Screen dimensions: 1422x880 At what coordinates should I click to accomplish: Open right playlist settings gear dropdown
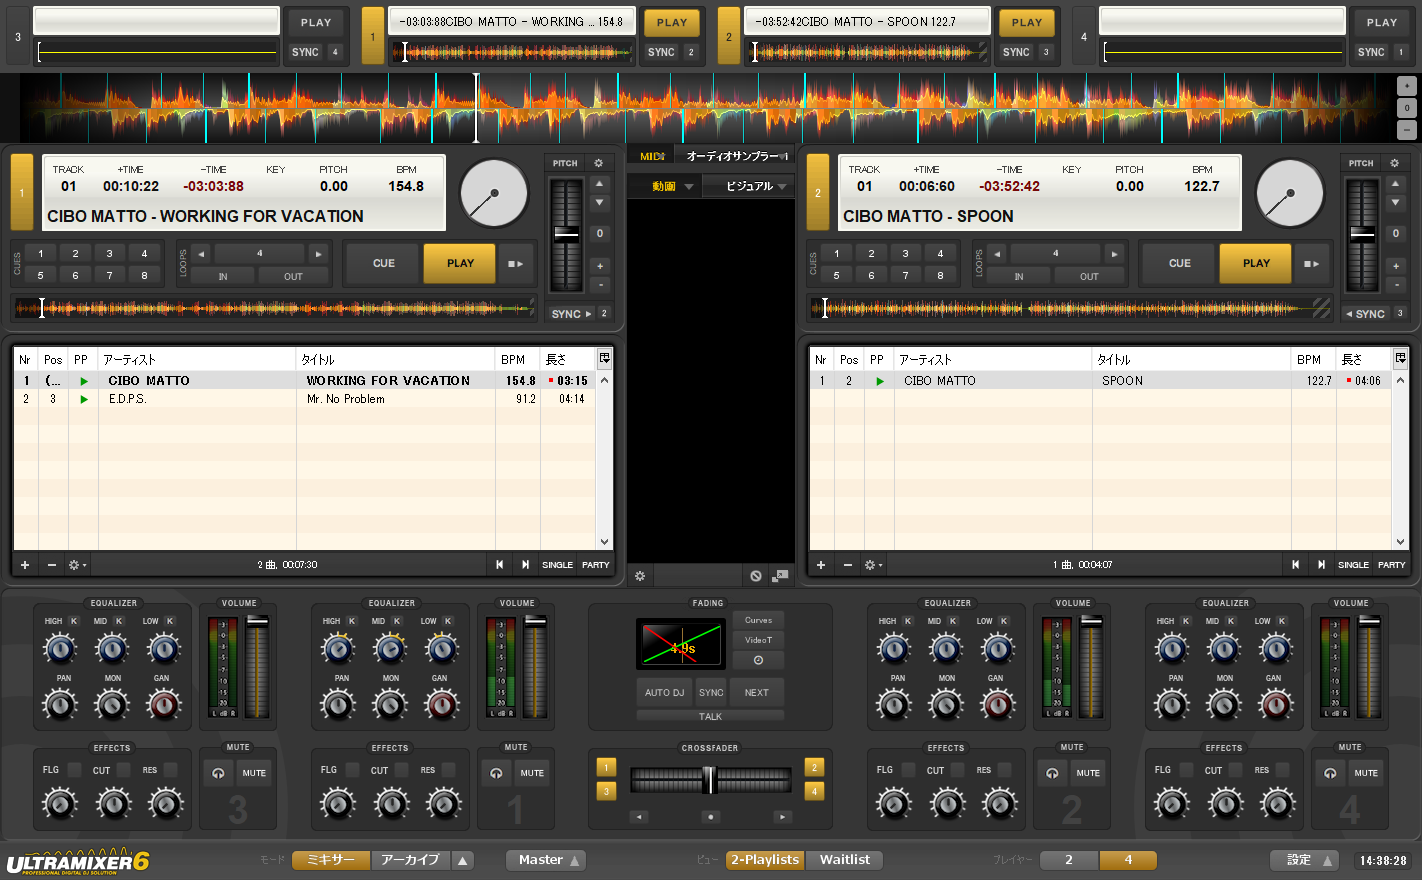coord(873,565)
